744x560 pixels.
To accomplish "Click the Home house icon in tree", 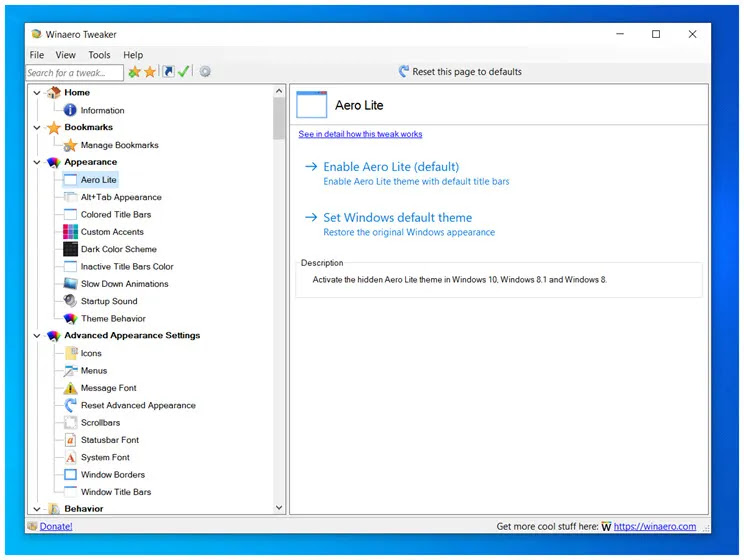I will (x=54, y=92).
